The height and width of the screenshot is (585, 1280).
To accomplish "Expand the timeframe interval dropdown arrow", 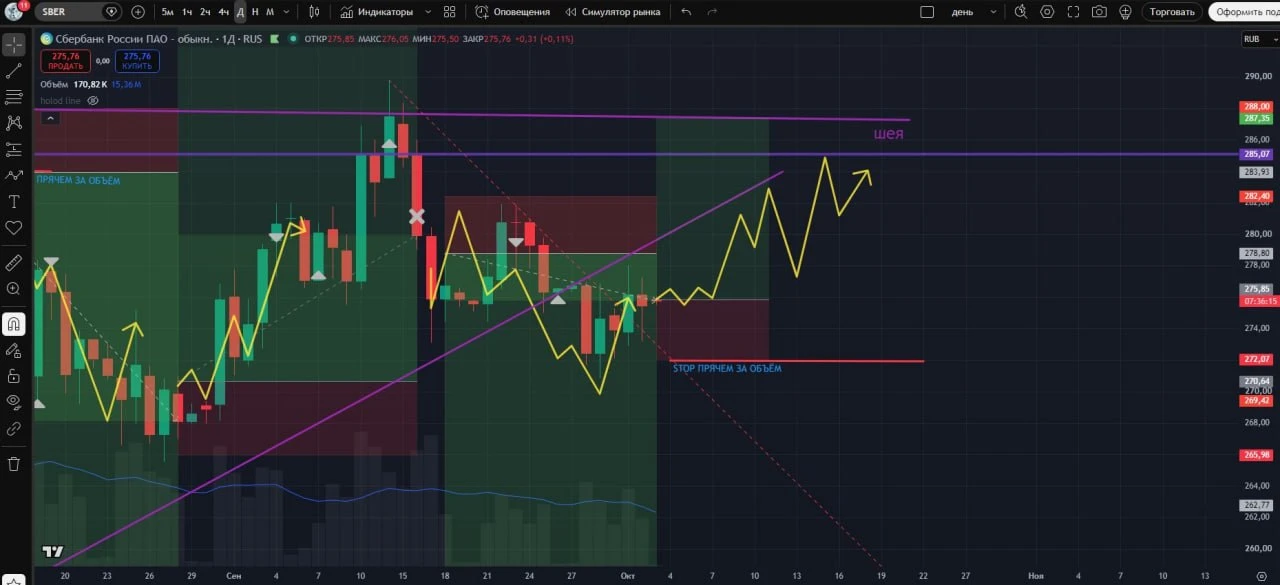I will [x=287, y=12].
